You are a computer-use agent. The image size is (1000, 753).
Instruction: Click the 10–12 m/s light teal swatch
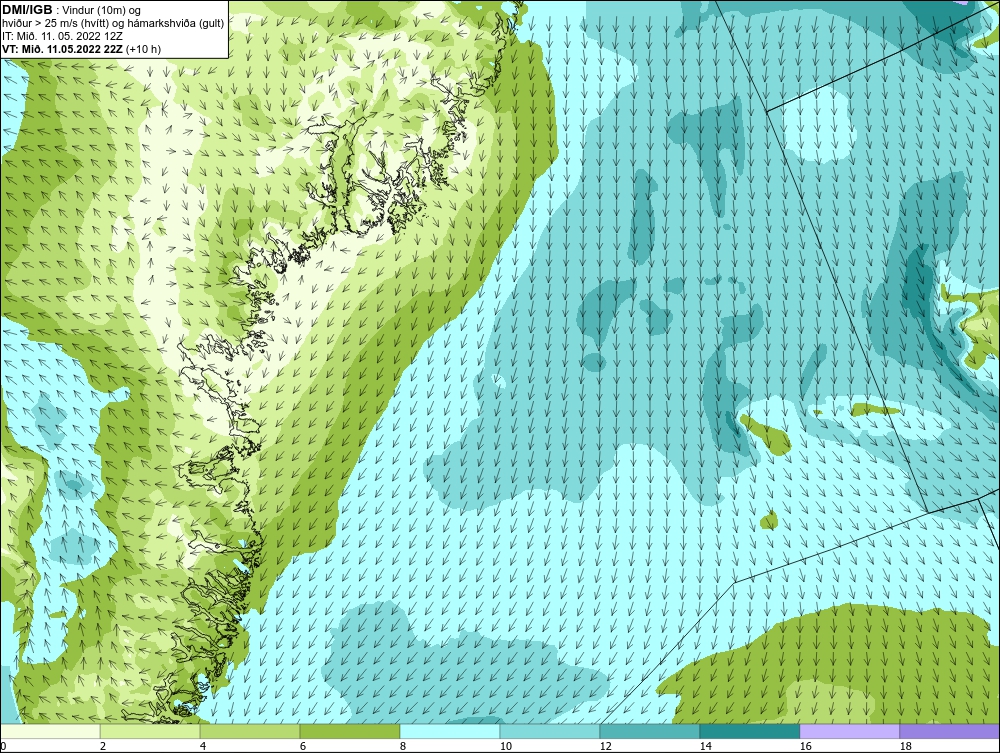[550, 731]
